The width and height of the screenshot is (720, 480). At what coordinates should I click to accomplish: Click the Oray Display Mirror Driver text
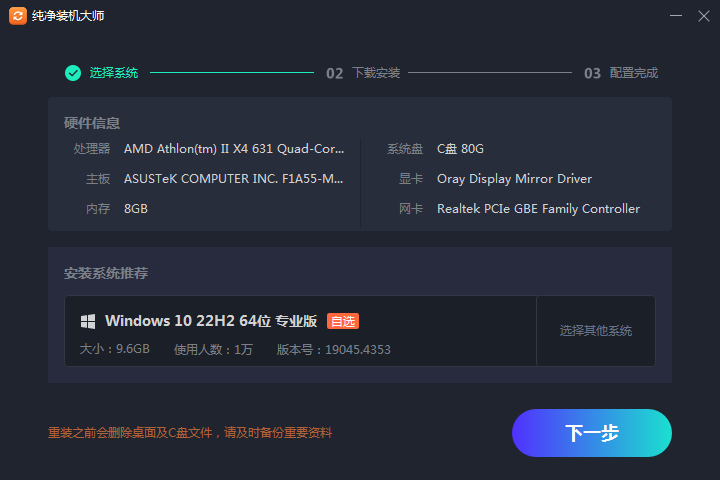click(514, 179)
